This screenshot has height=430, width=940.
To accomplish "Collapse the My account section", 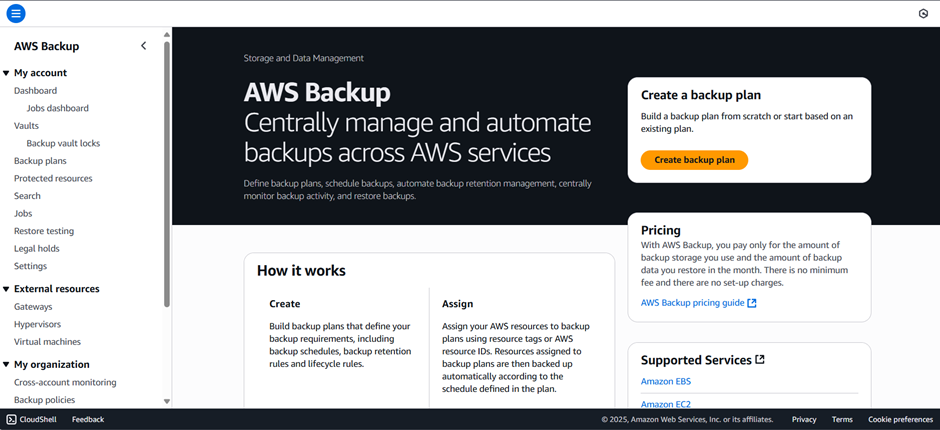I will click(x=6, y=73).
